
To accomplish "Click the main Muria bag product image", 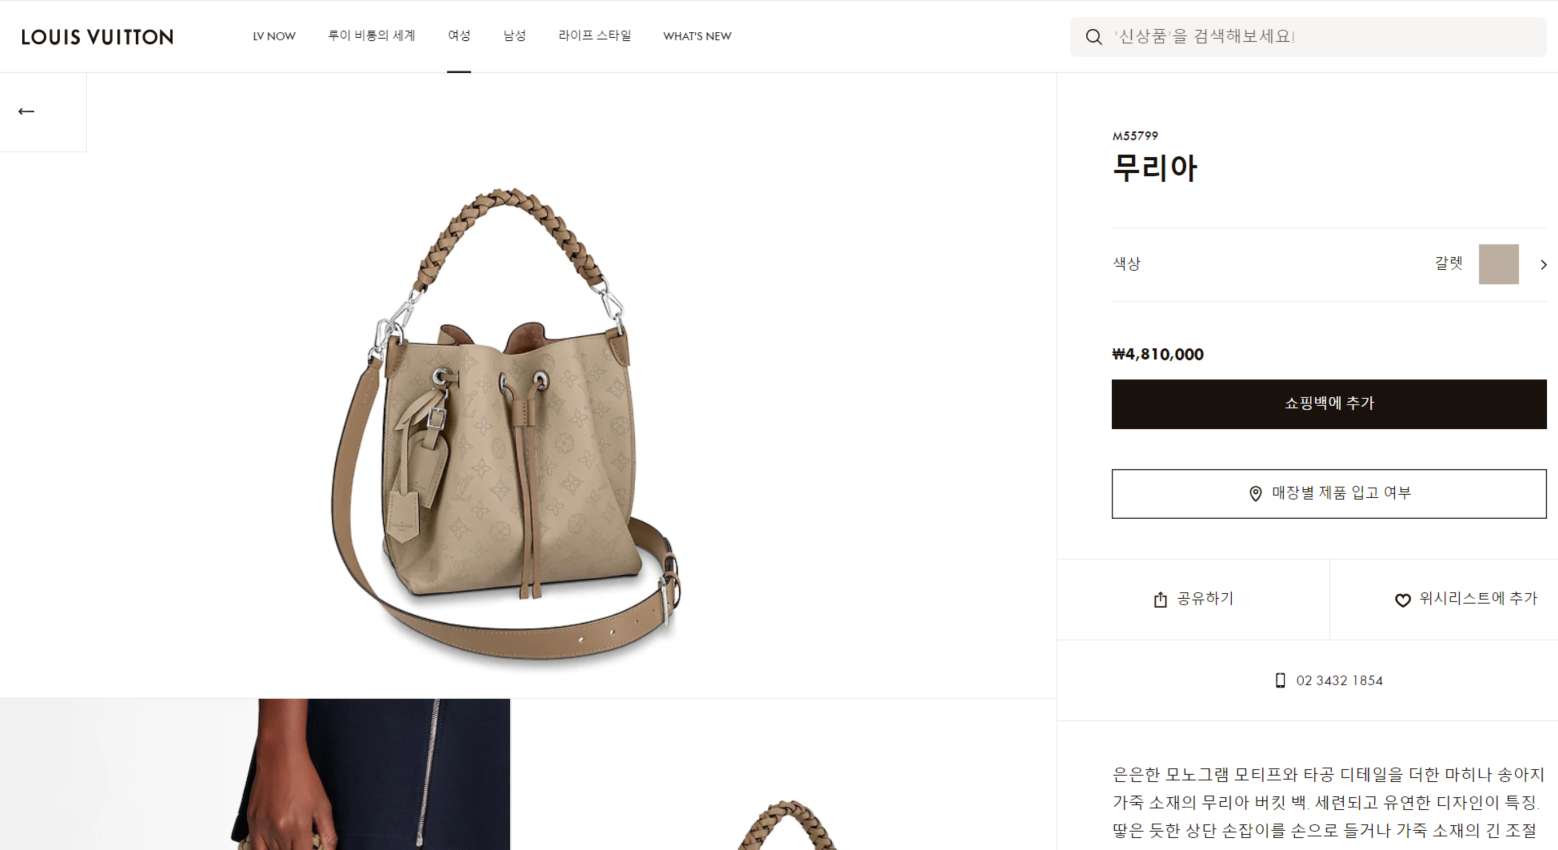I will point(508,423).
